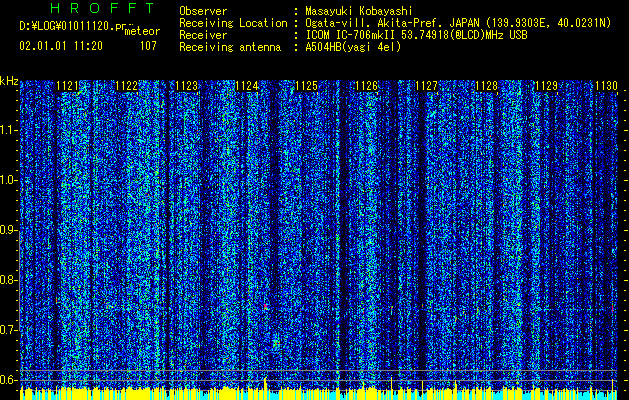This screenshot has width=629, height=400.
Task: Click time marker 1122
Action: coord(126,86)
